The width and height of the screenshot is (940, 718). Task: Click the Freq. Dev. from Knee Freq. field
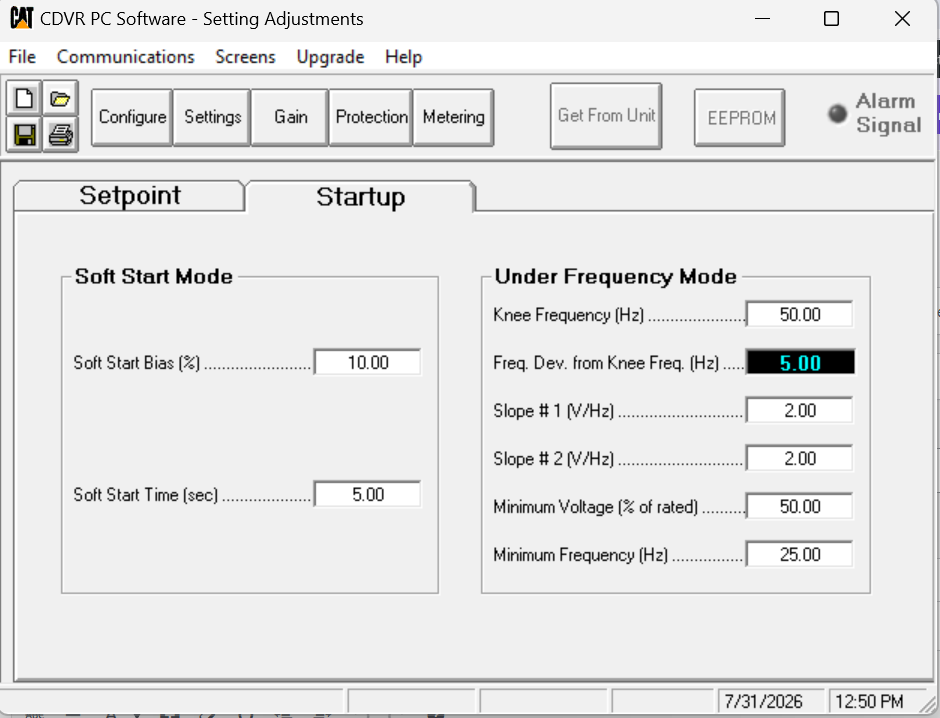tap(800, 363)
